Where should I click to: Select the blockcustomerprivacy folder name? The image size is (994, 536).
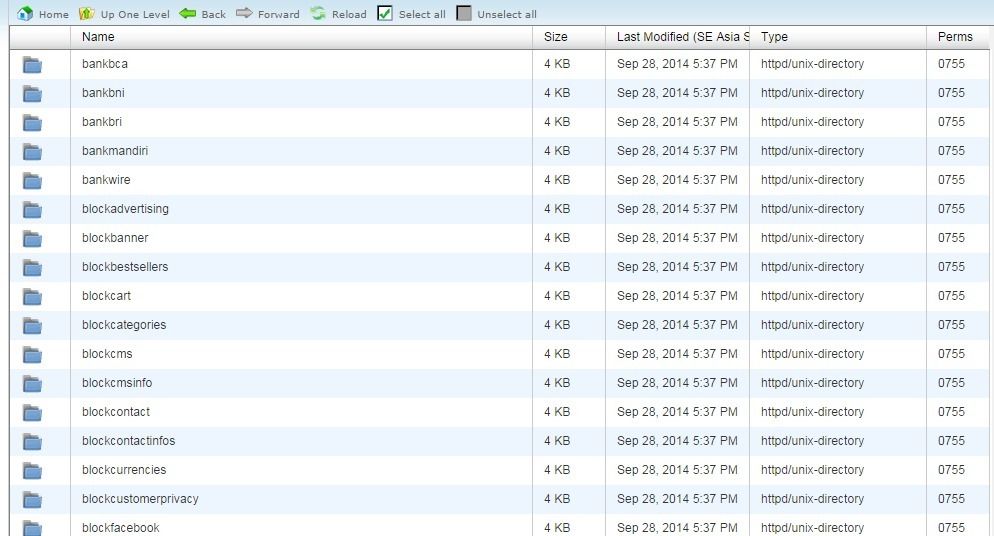(x=140, y=499)
